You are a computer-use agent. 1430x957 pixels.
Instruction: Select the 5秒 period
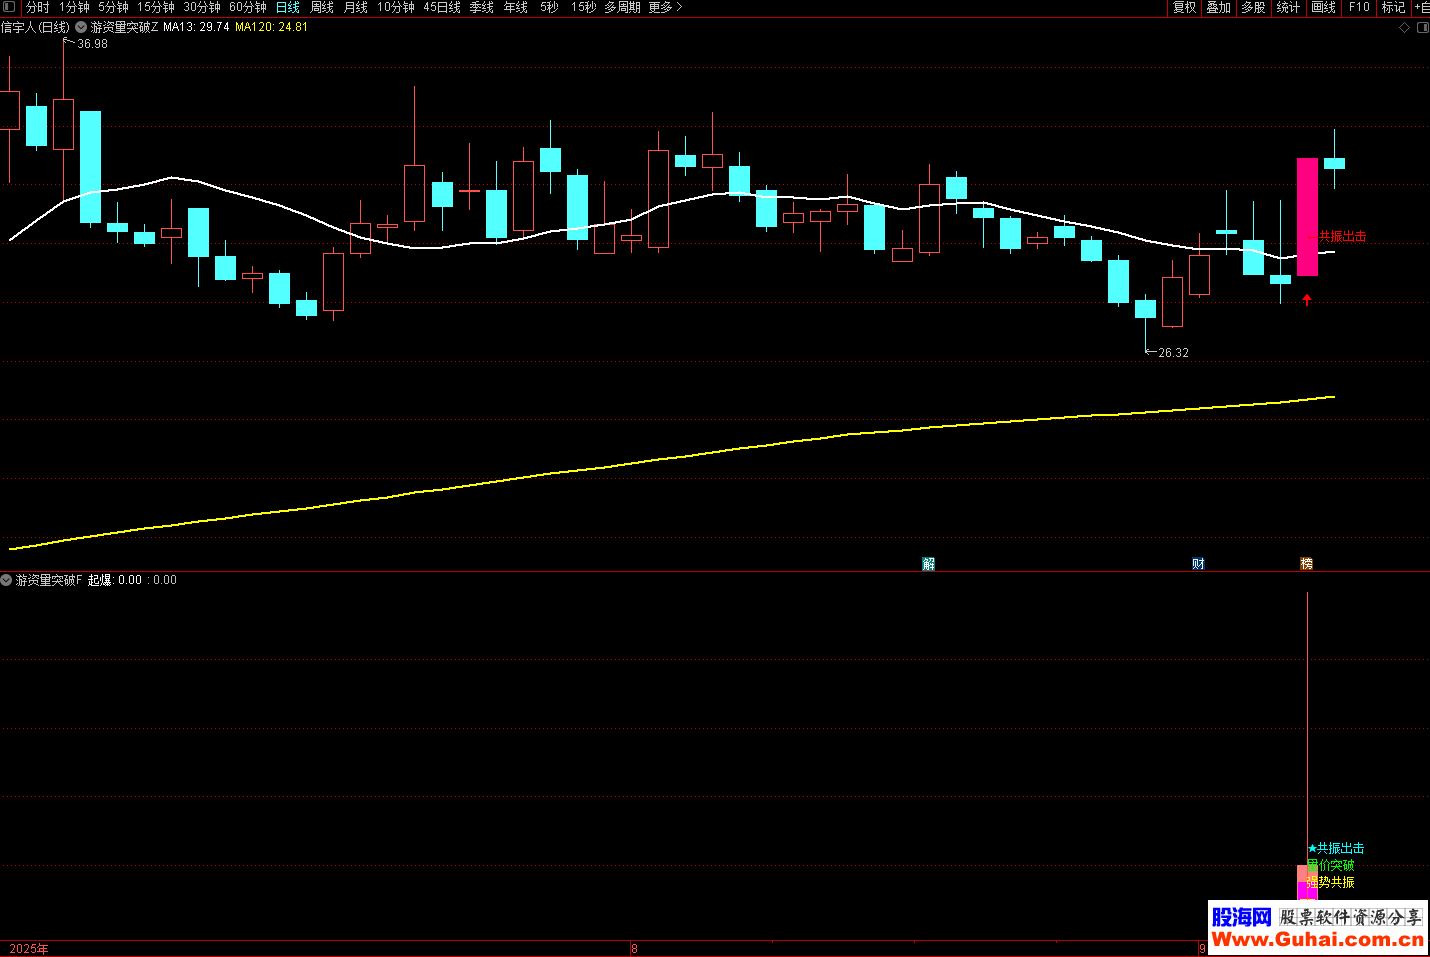pos(549,7)
